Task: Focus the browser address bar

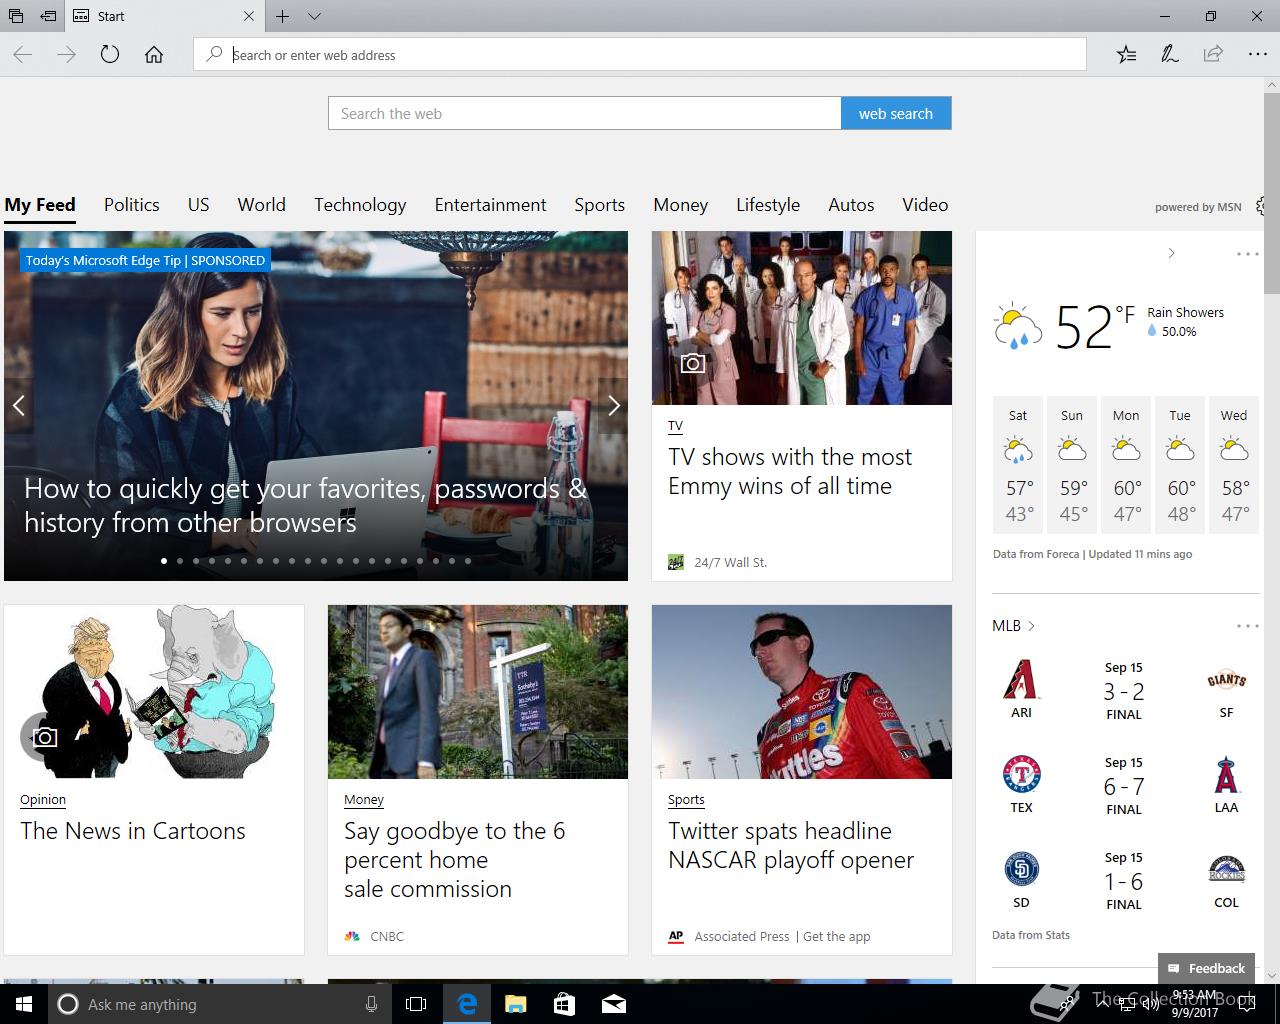Action: pyautogui.click(x=640, y=55)
